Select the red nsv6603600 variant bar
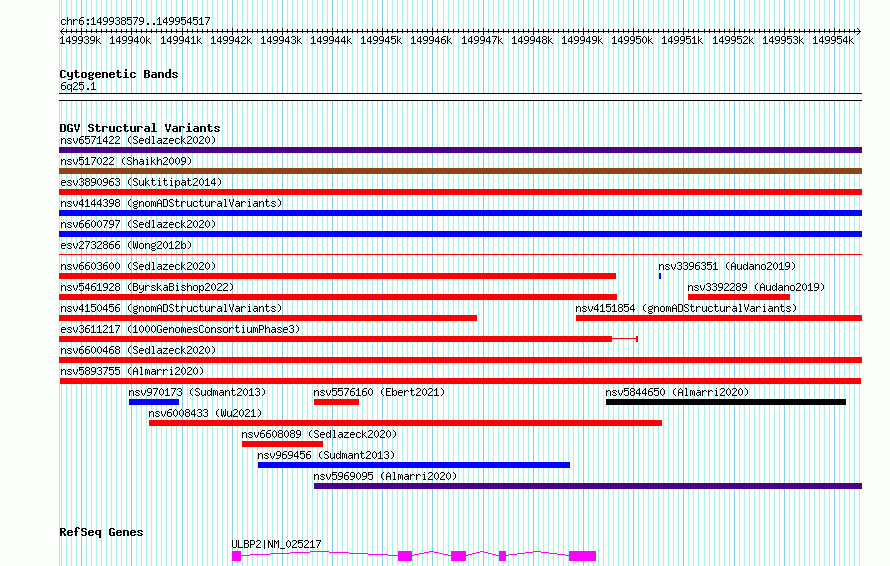 pyautogui.click(x=338, y=276)
